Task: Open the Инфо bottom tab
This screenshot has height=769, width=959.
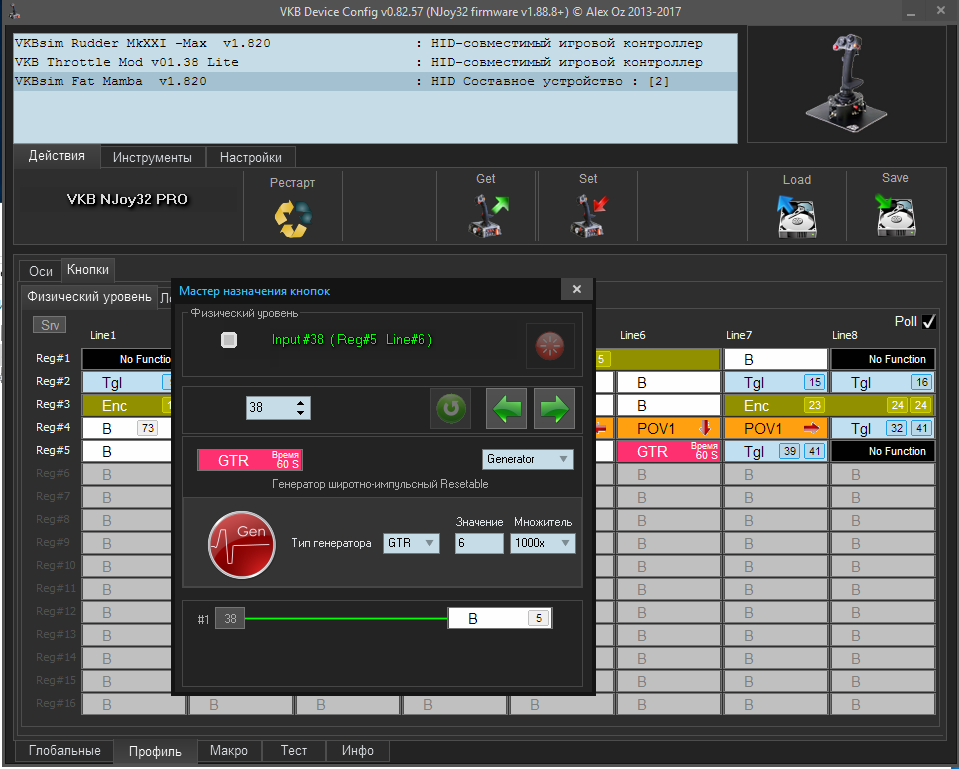Action: [358, 751]
